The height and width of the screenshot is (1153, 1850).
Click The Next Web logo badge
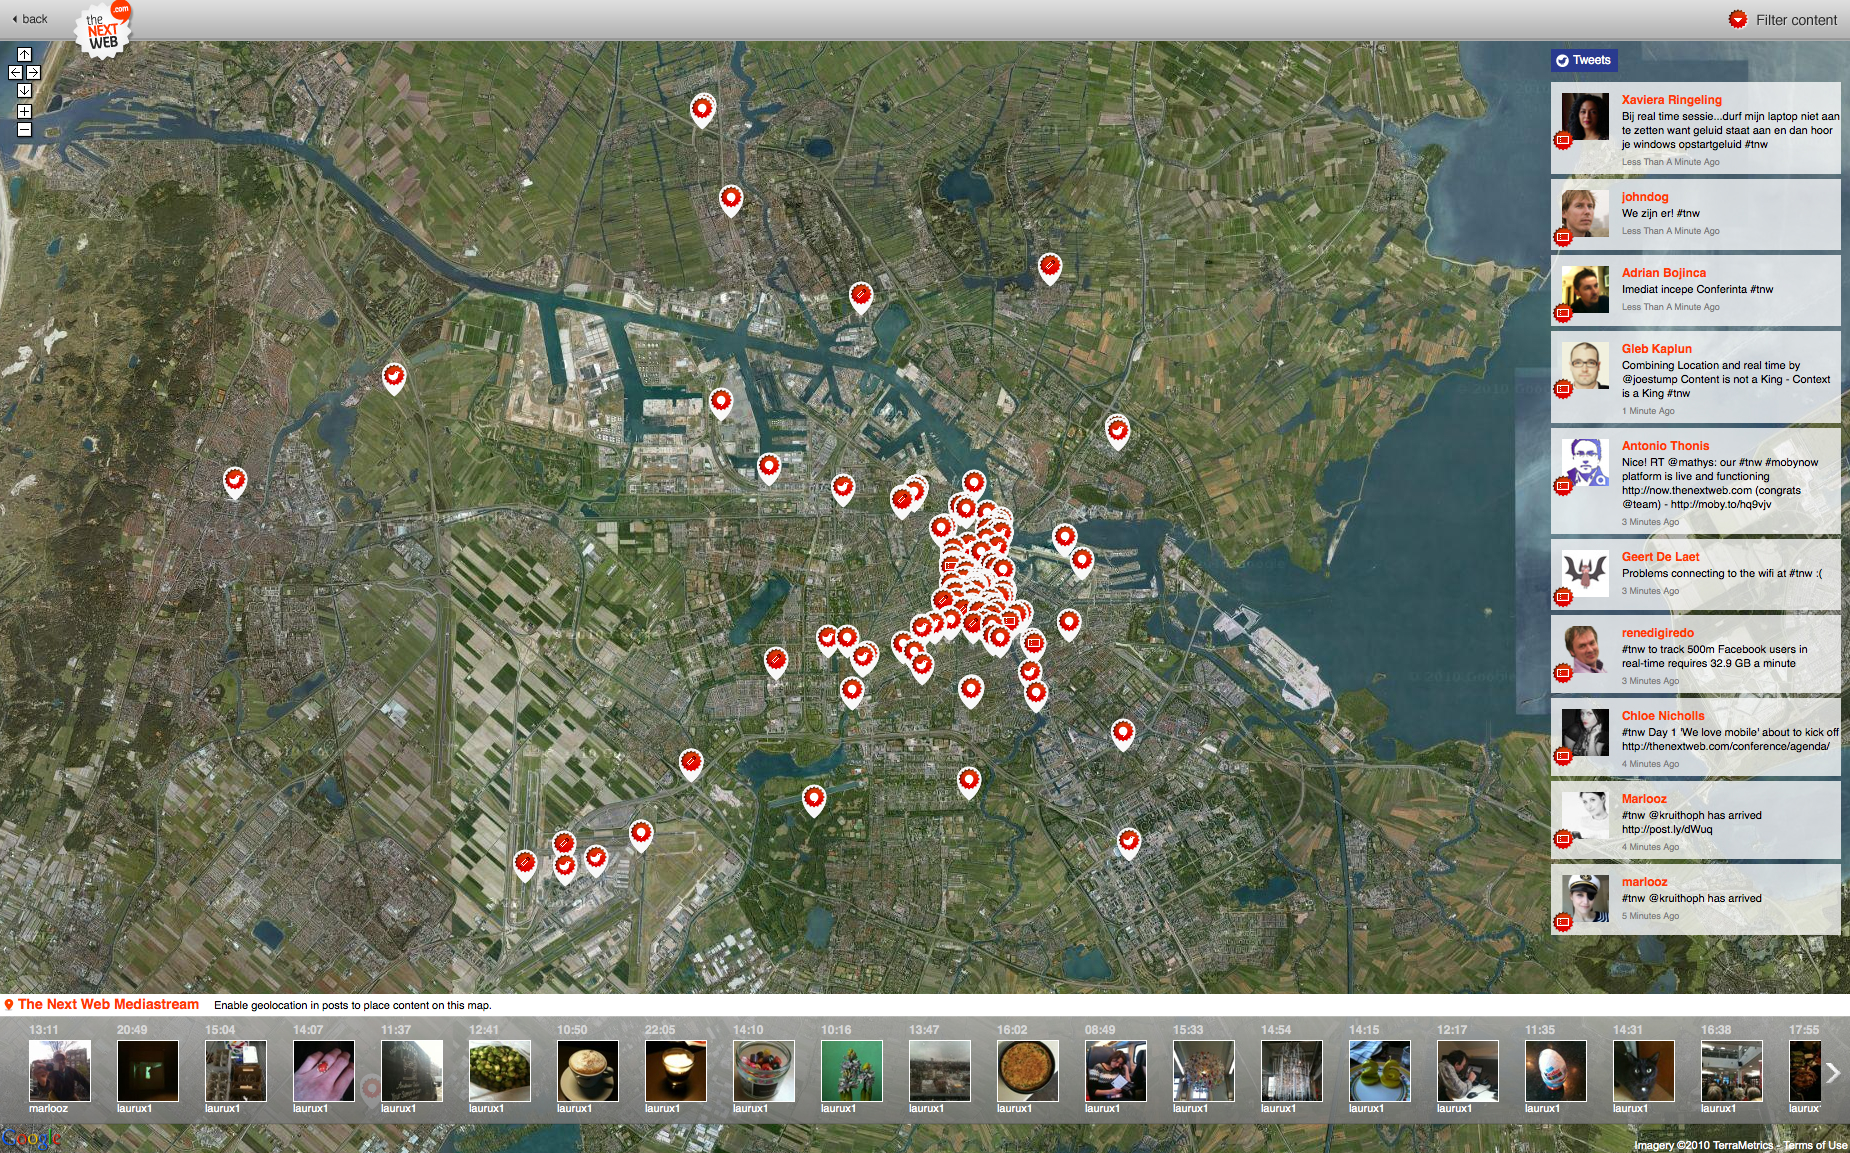pos(103,30)
